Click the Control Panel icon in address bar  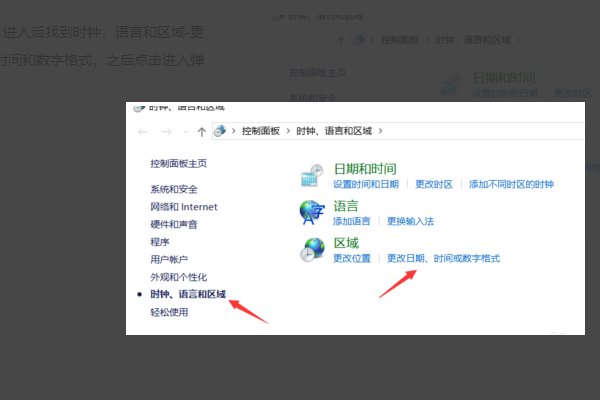click(220, 131)
